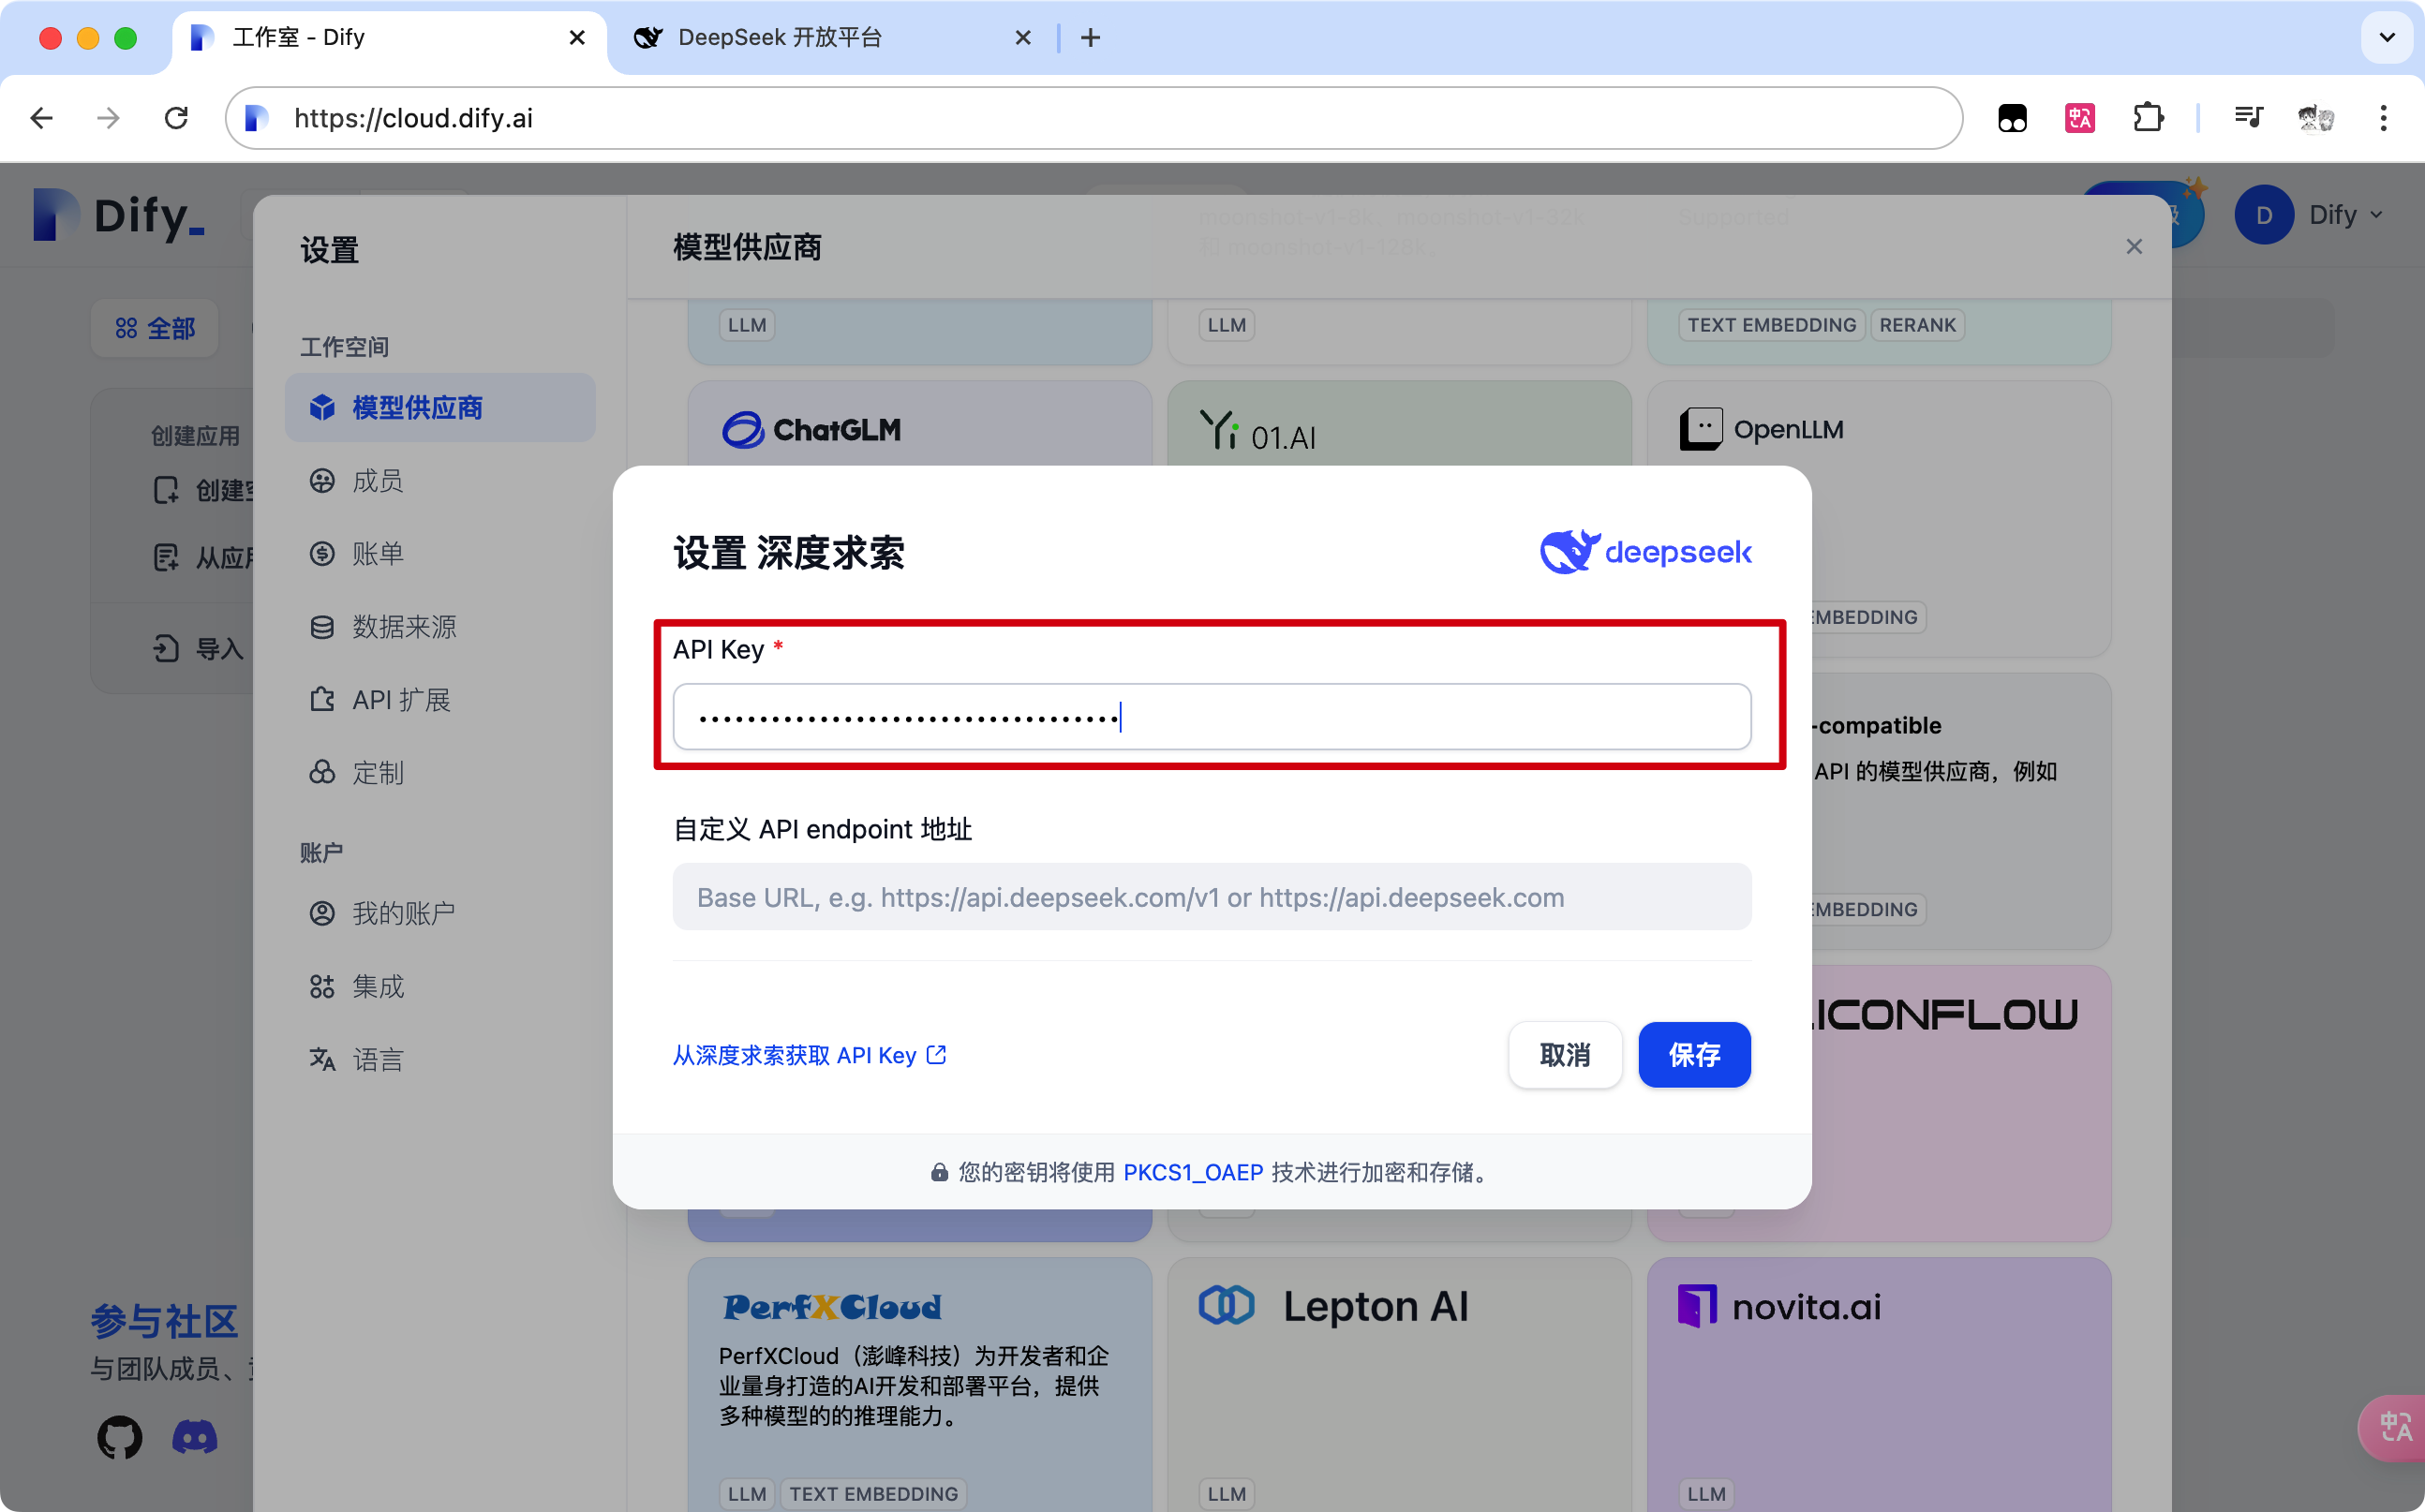The image size is (2425, 1512).
Task: Click the 集成 grid icon
Action: pos(322,987)
